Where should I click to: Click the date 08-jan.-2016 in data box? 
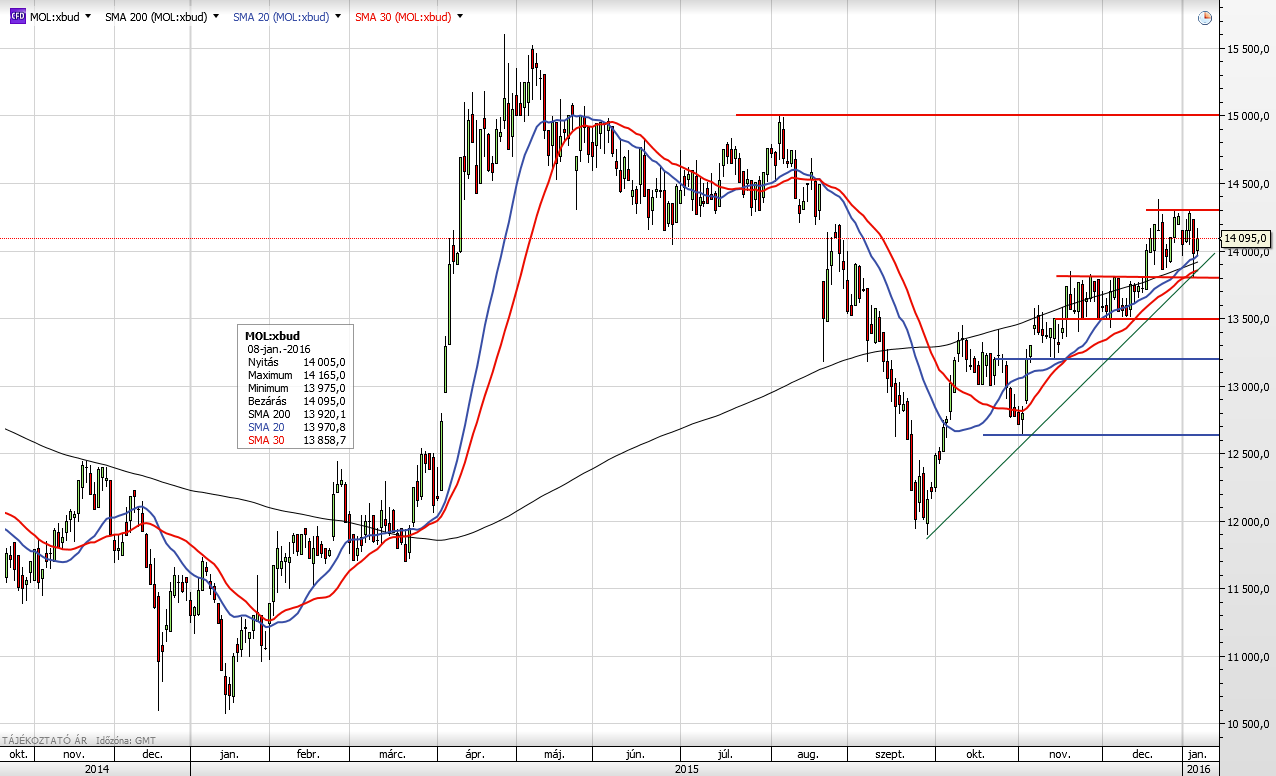pyautogui.click(x=281, y=349)
